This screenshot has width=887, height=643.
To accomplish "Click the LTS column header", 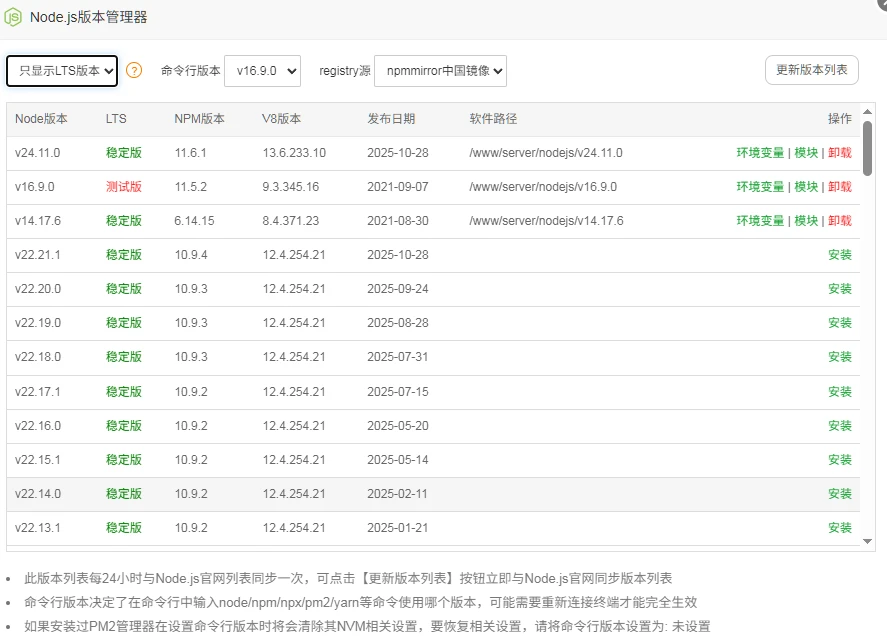I will (x=116, y=119).
